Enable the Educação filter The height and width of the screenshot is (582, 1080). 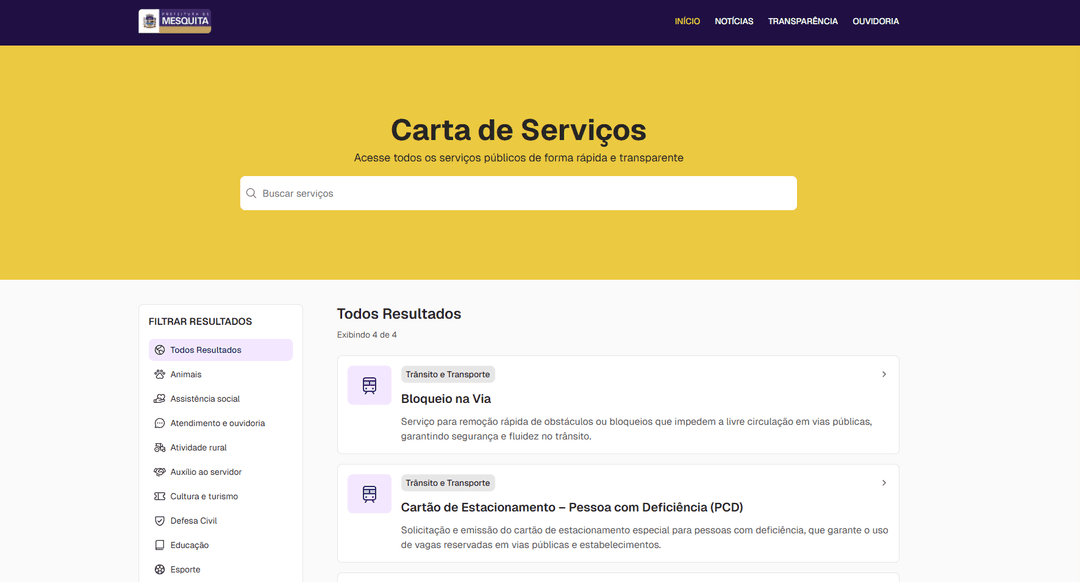click(191, 545)
